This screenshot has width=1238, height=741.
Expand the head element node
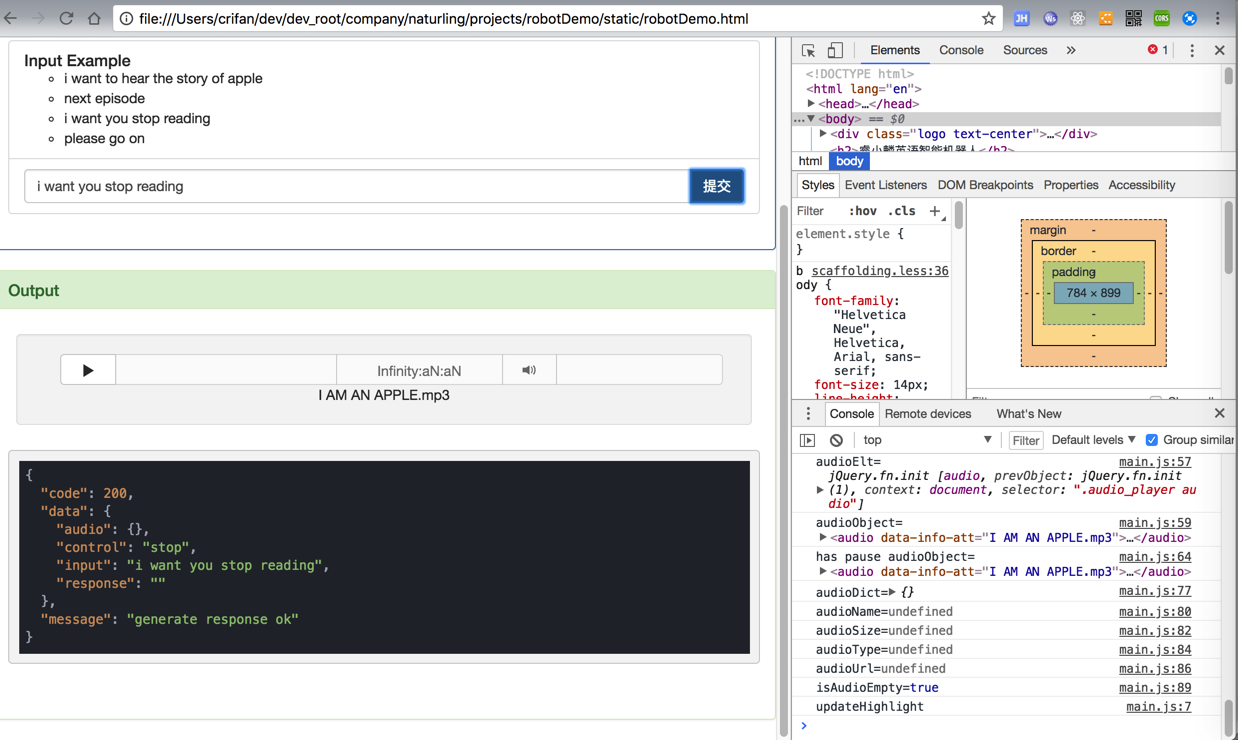811,104
